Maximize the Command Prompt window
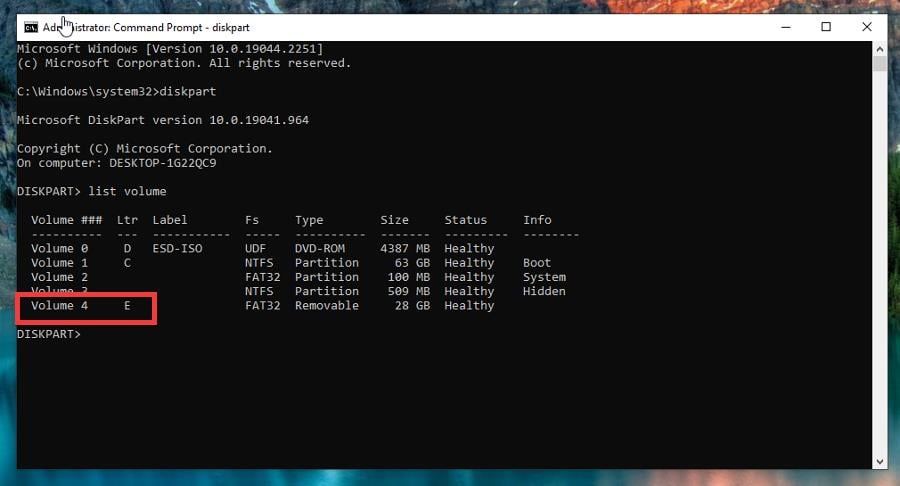 click(826, 27)
